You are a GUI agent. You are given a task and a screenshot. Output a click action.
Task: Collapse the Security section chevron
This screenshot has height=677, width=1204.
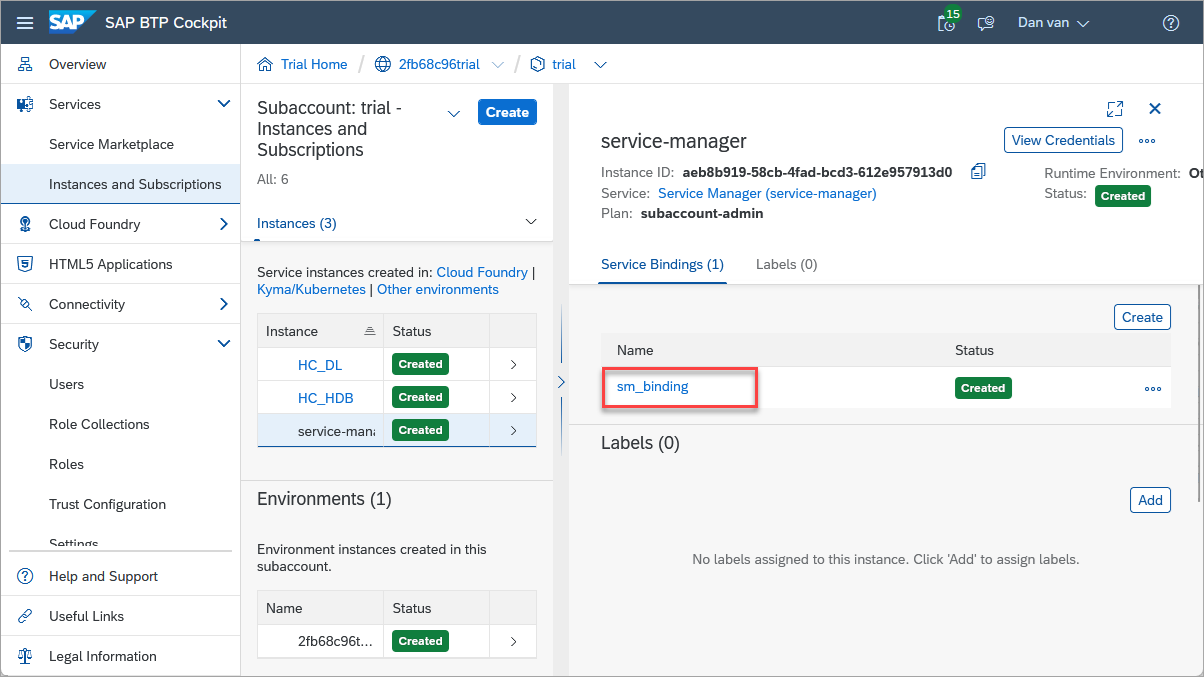click(x=224, y=344)
